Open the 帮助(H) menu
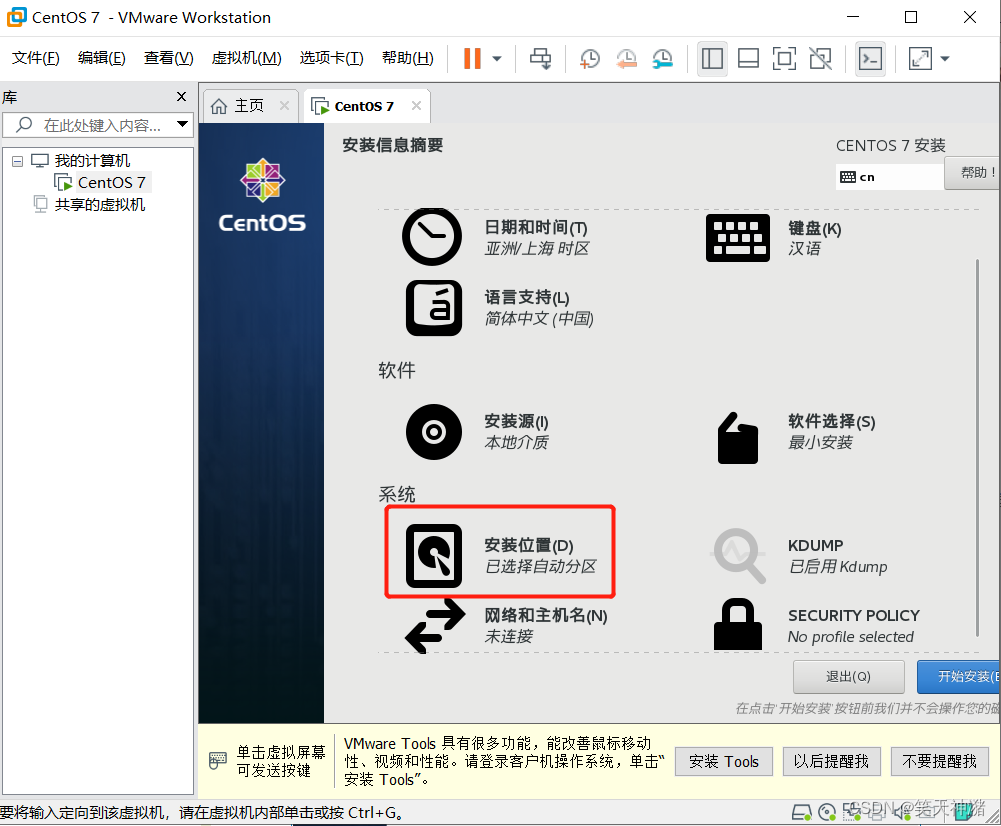Viewport: 1001px width, 826px height. click(x=407, y=58)
